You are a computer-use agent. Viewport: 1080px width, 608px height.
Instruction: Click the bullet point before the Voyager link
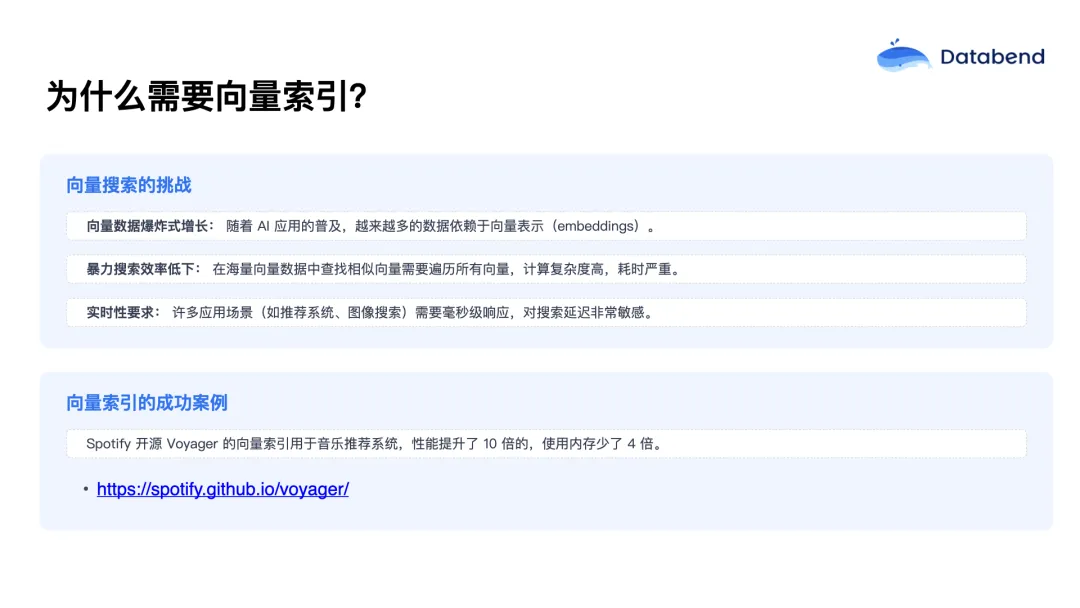pos(86,490)
